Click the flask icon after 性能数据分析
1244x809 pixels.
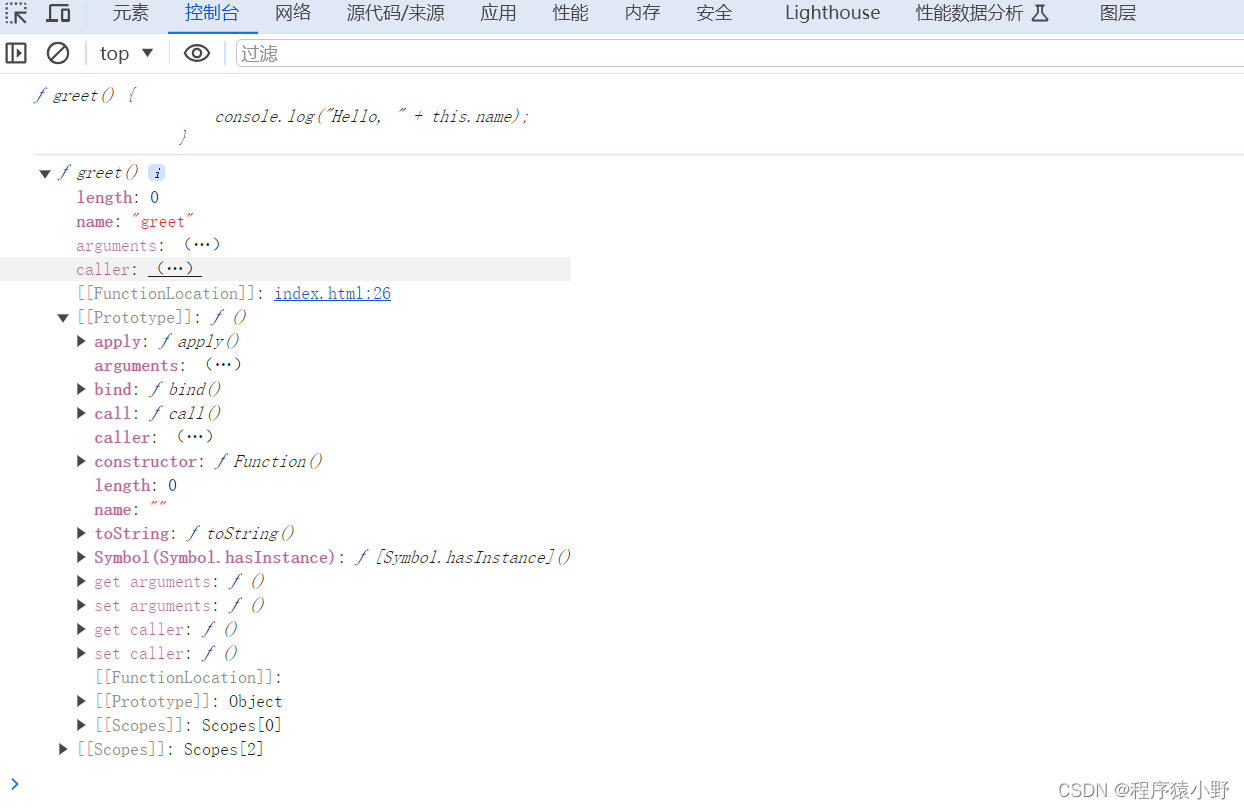[1040, 14]
